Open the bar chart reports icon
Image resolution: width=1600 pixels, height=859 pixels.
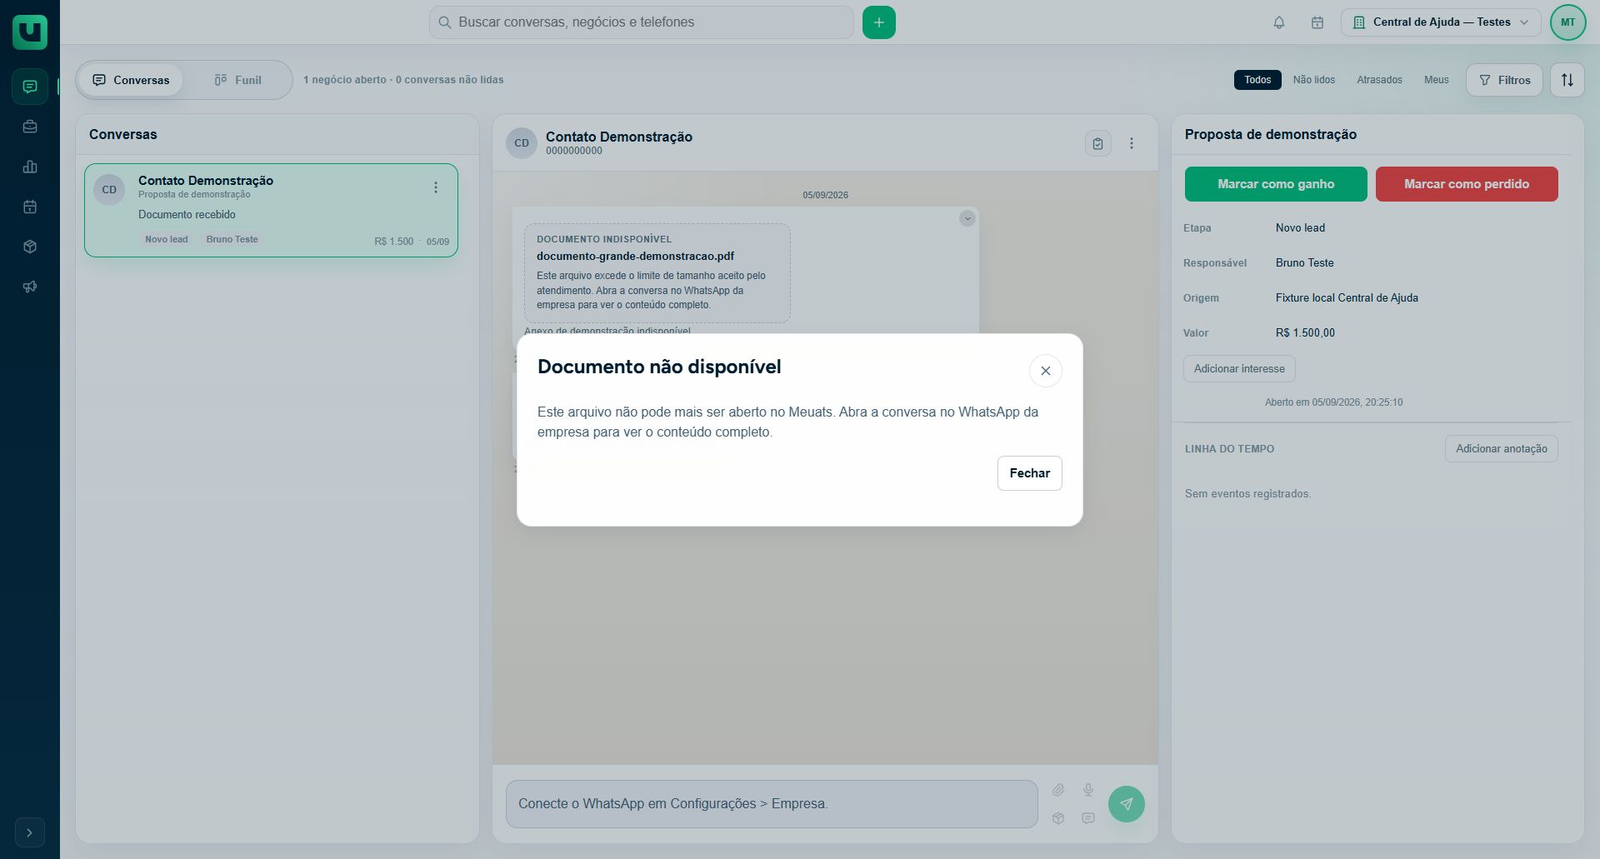point(30,167)
